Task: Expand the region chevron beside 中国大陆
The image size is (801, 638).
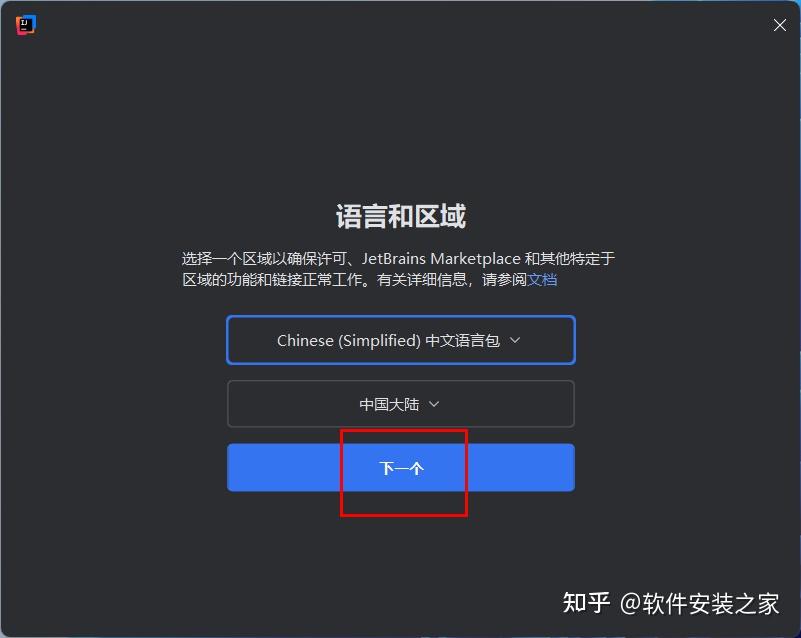Action: point(434,404)
